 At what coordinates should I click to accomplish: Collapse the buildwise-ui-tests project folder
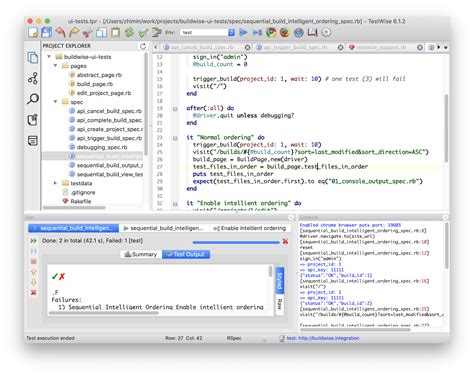(49, 57)
